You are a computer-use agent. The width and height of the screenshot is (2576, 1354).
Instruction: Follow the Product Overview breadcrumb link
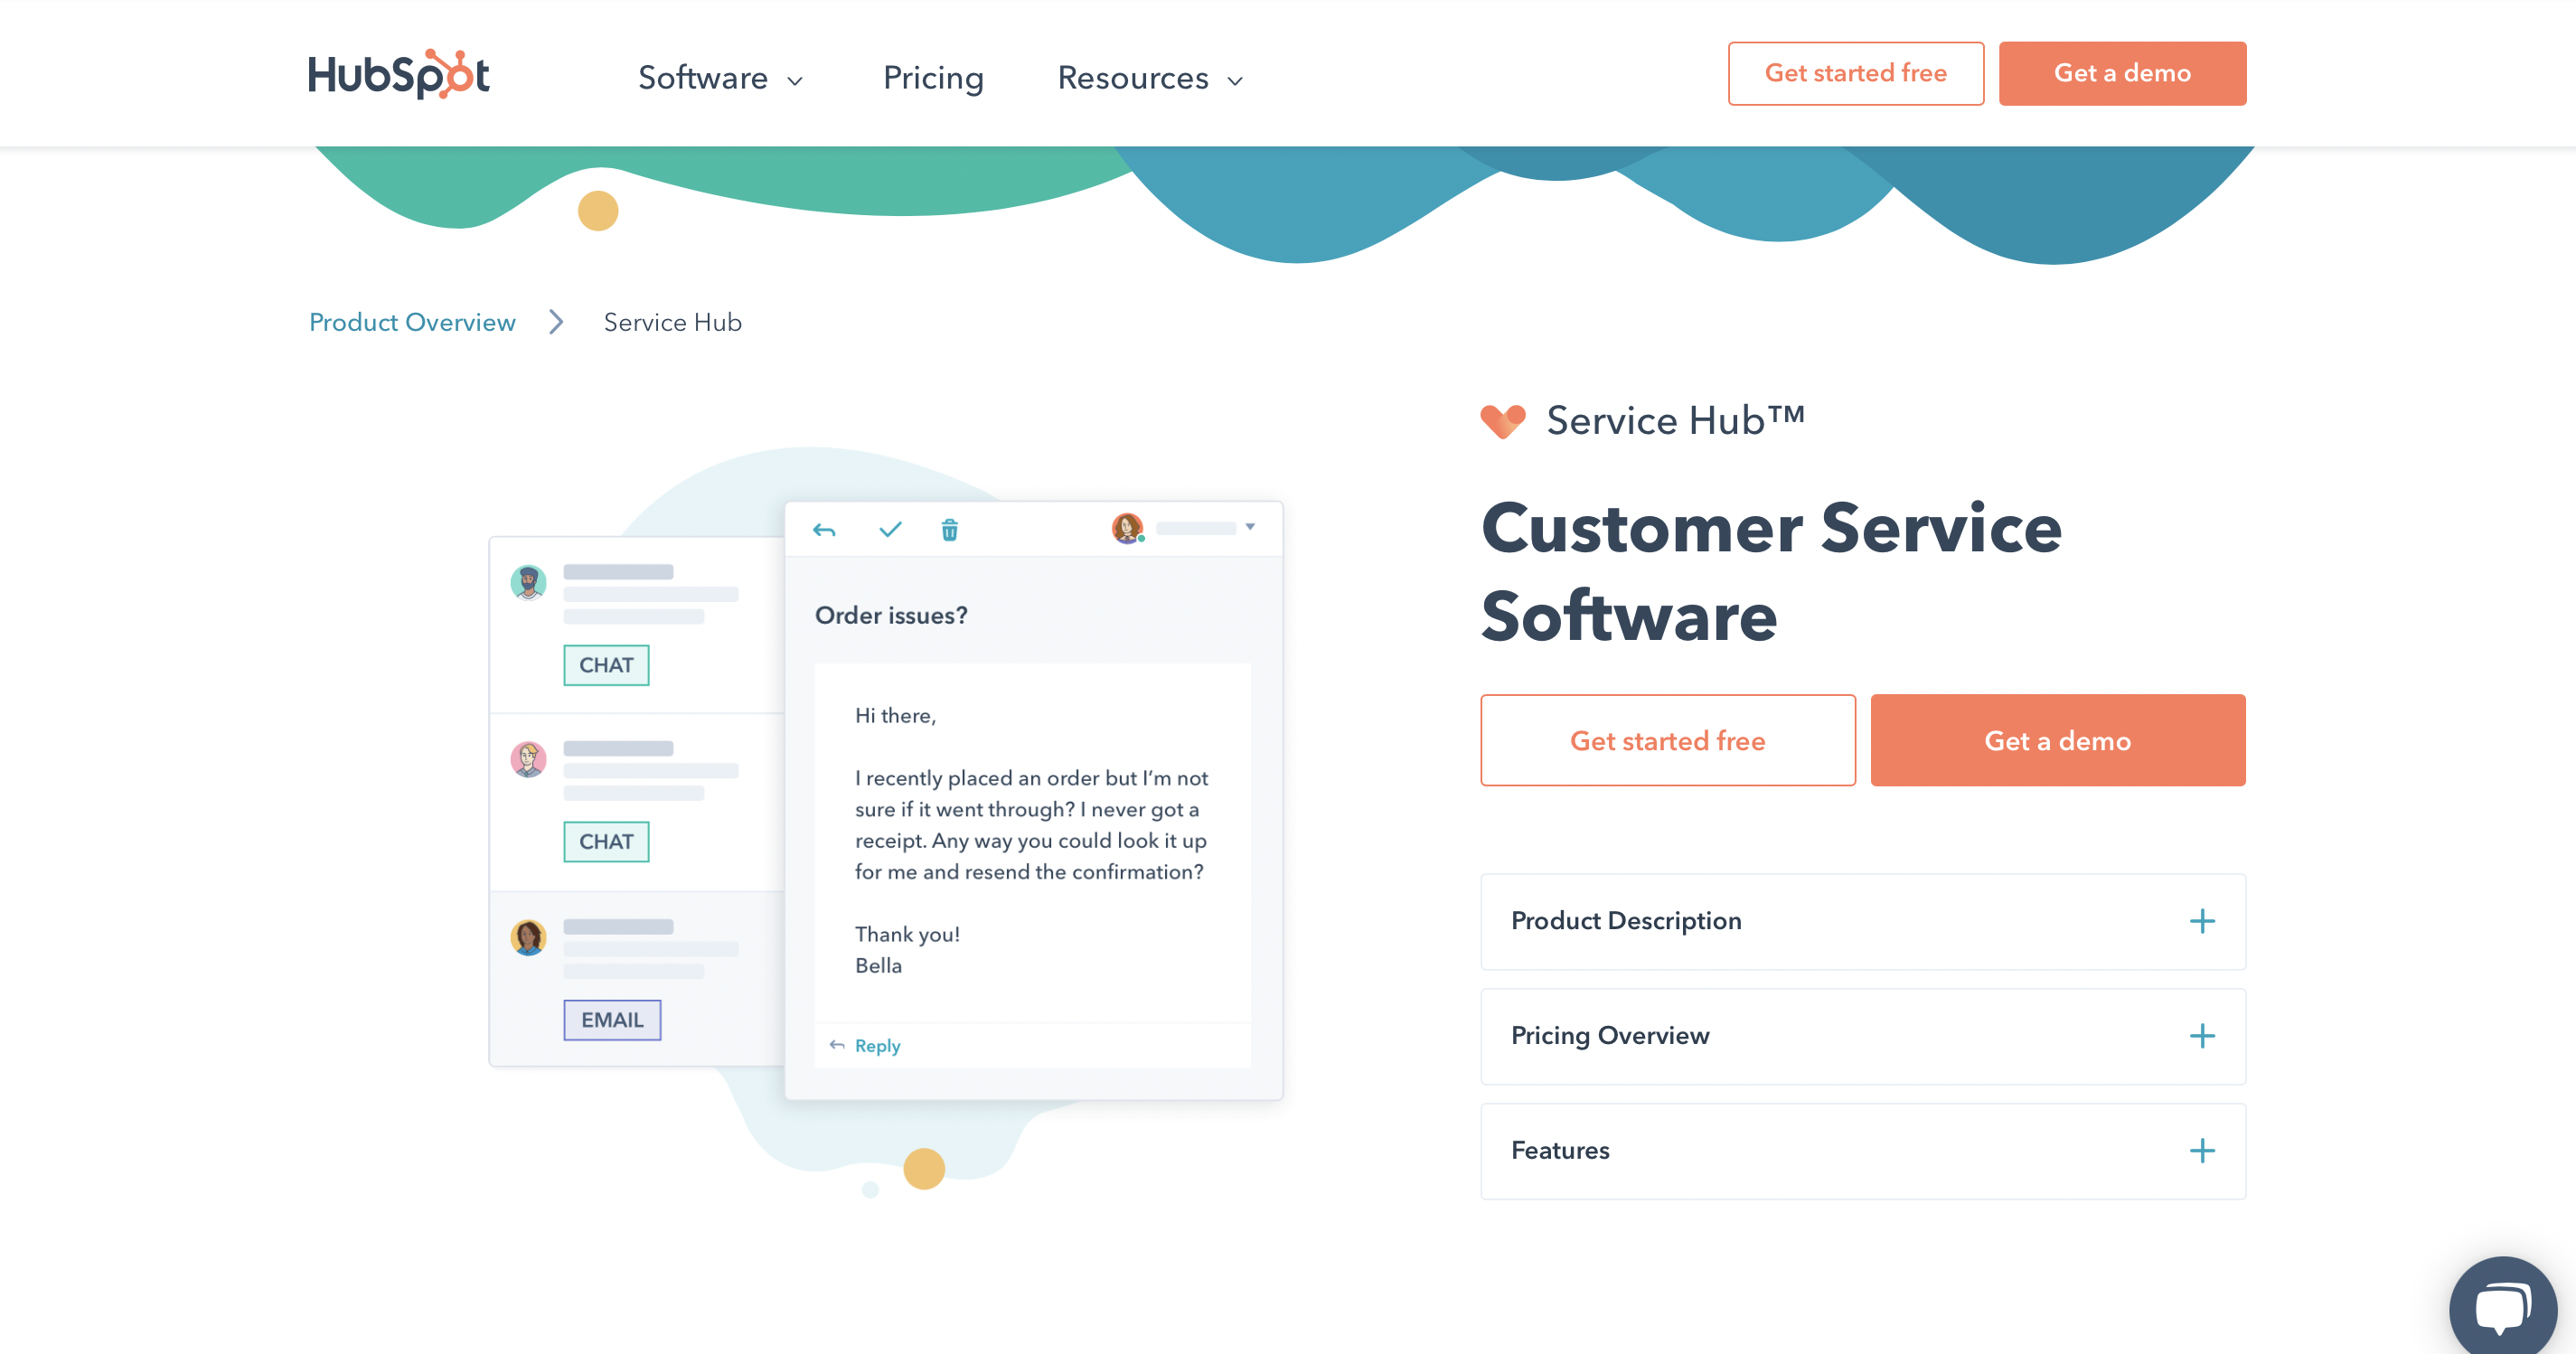click(x=412, y=322)
